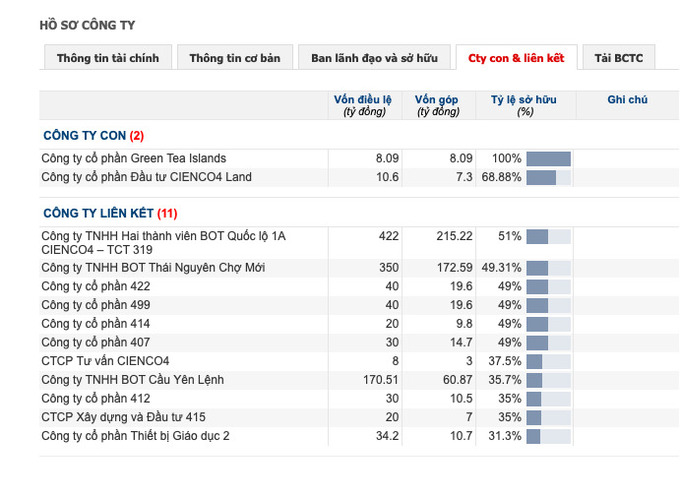This screenshot has height=498, width=680.
Task: Open Ban lãnh đạo và sở hữu tab
Action: (374, 57)
